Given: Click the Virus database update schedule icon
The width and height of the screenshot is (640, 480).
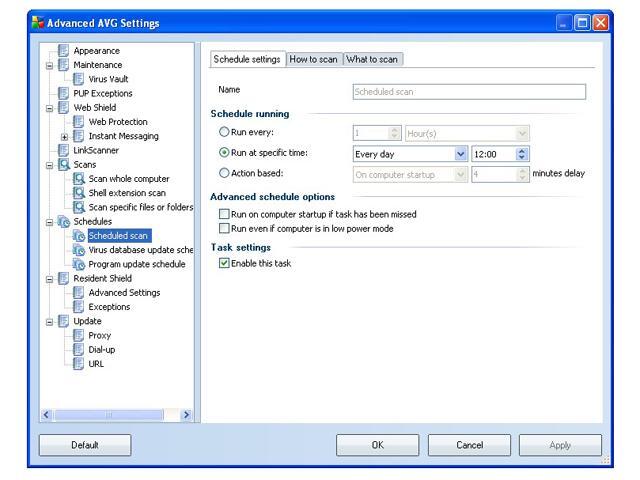Looking at the screenshot, I should click(79, 250).
